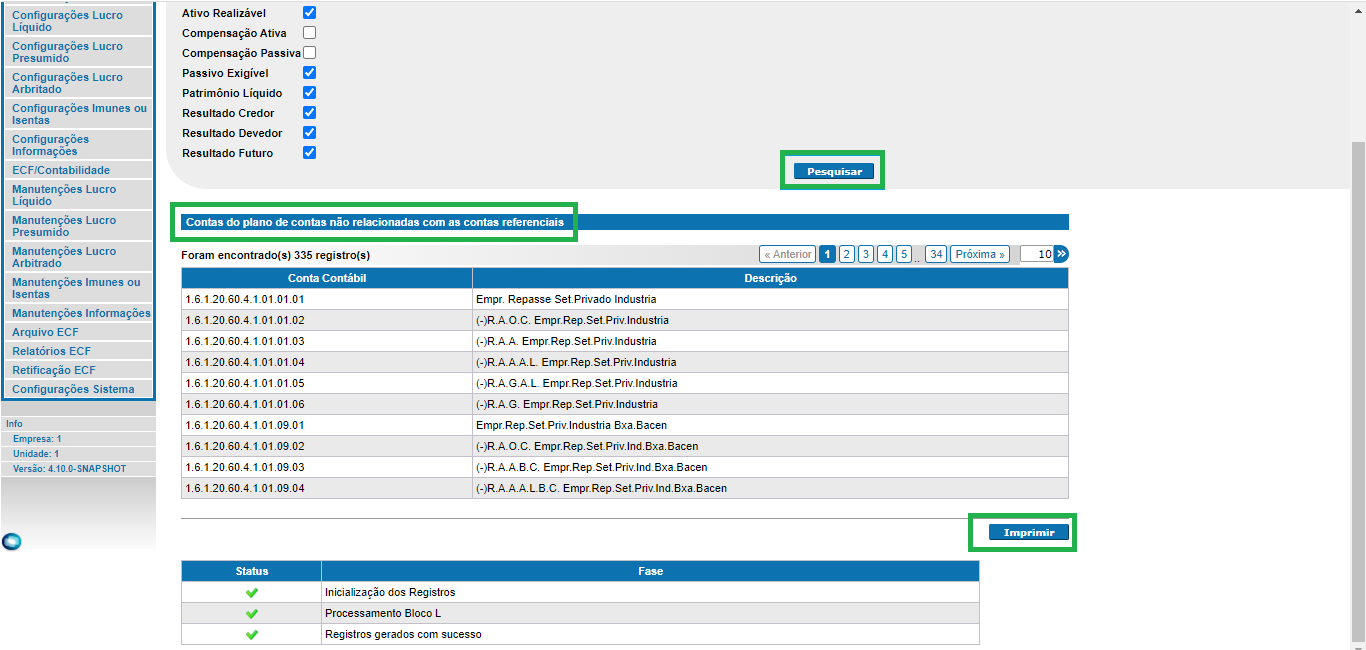The height and width of the screenshot is (650, 1366).
Task: Check the Compensação Passiva checkbox
Action: tap(310, 53)
